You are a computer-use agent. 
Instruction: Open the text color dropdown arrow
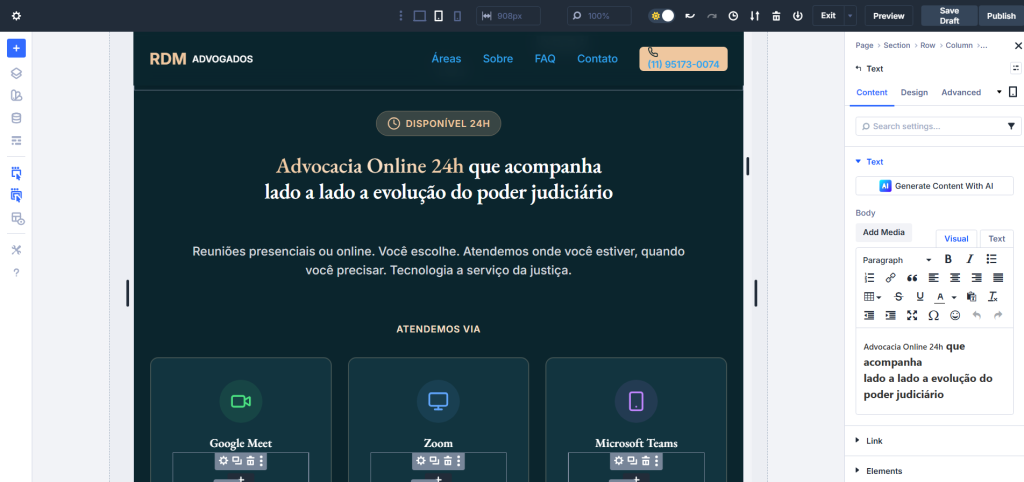954,297
